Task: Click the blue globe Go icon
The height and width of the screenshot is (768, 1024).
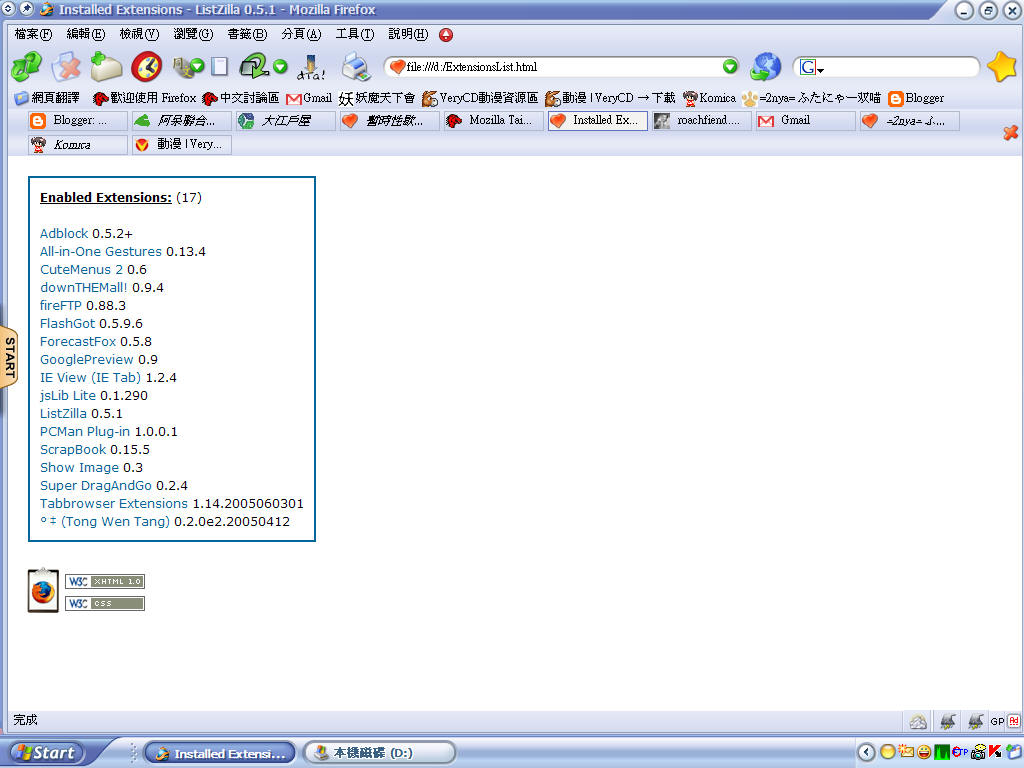Action: [766, 67]
